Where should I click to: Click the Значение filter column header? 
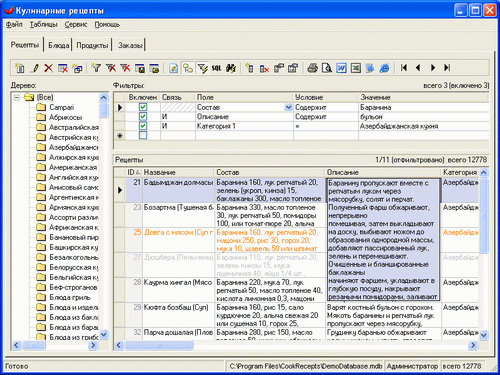click(423, 97)
